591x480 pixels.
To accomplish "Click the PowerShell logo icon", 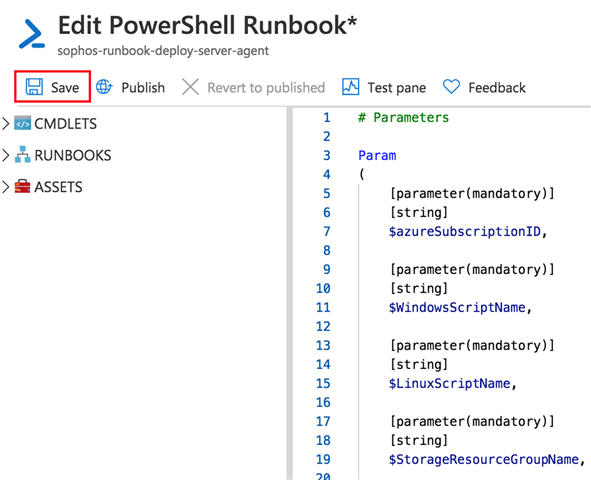I will click(x=32, y=35).
